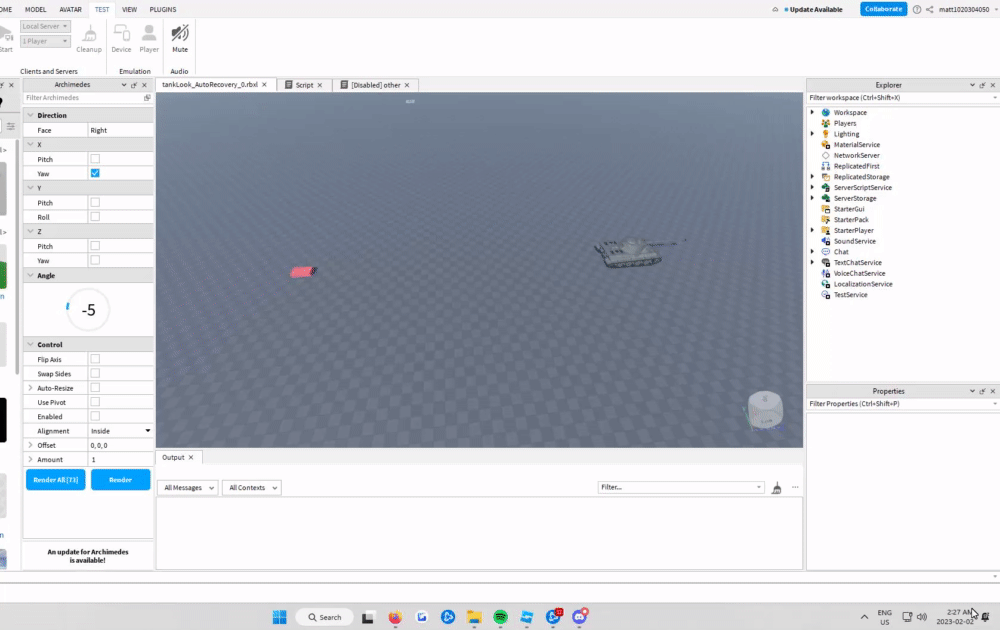1000x630 pixels.
Task: Open the MODEL ribbon tab
Action: click(x=36, y=10)
